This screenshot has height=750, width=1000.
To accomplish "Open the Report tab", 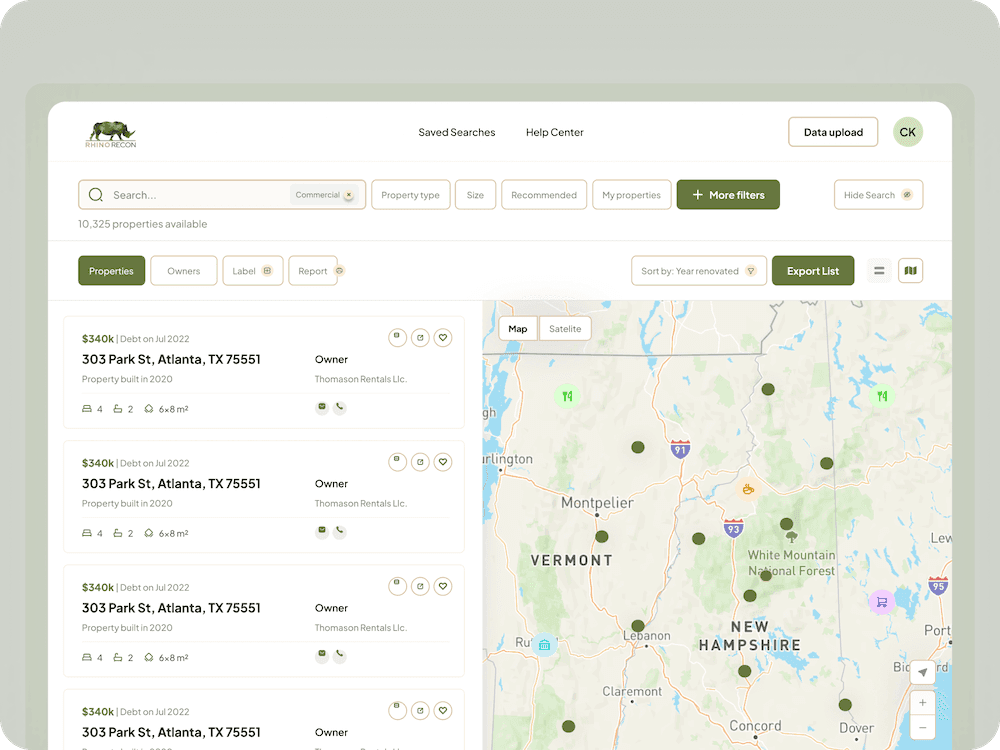I will tap(312, 270).
